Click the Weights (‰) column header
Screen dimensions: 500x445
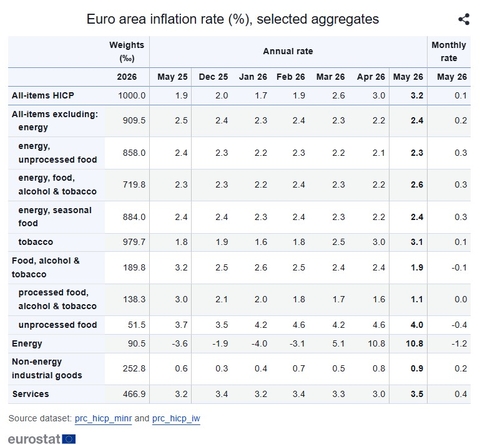pyautogui.click(x=127, y=51)
